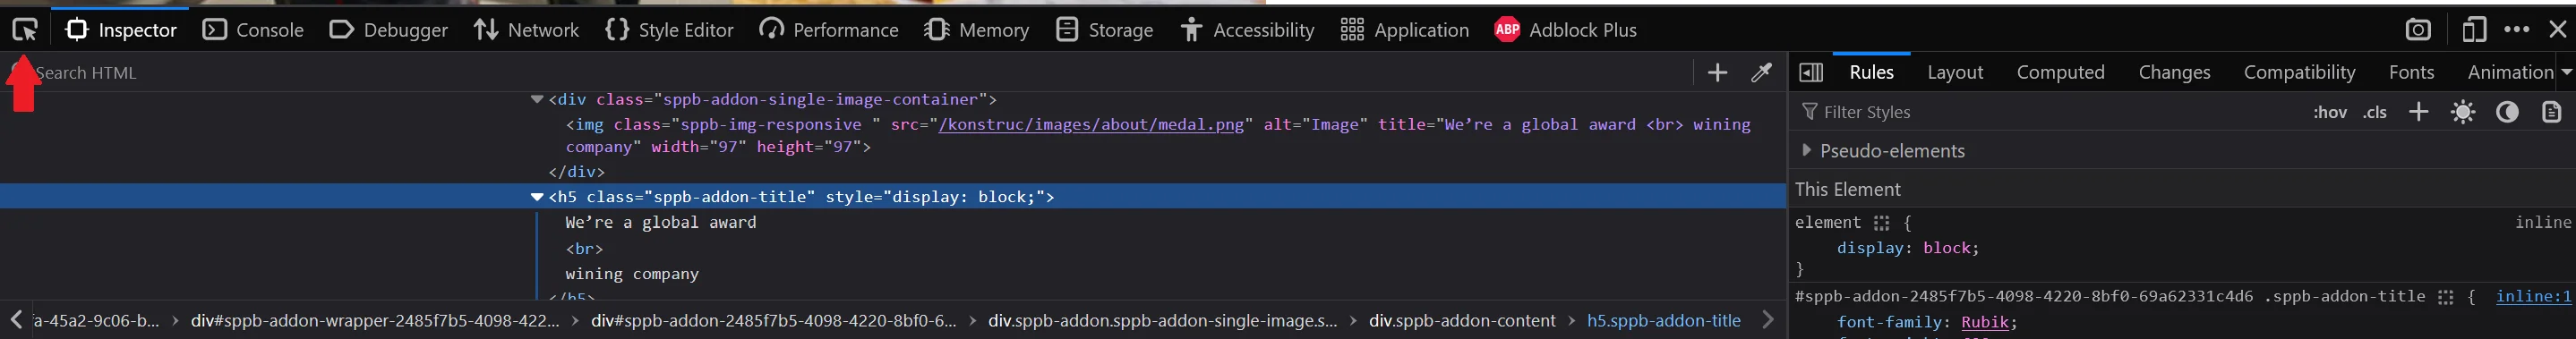Open the devtools three-dot options menu

click(2516, 30)
